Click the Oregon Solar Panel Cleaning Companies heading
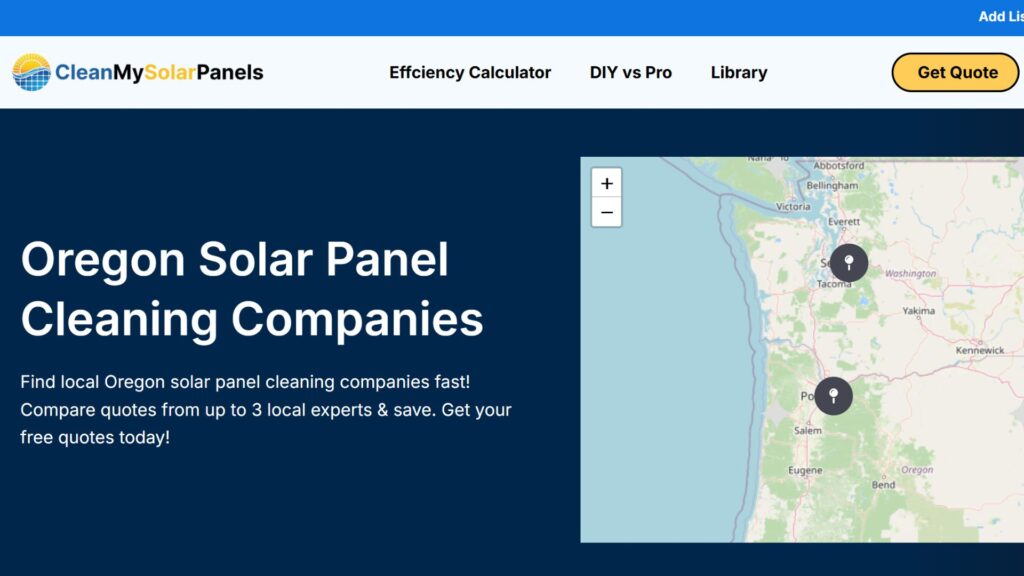The width and height of the screenshot is (1024, 576). click(252, 289)
